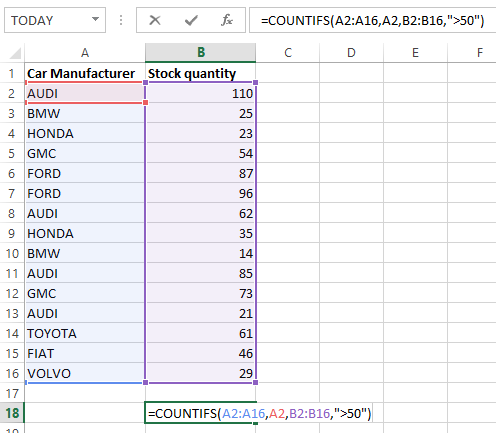Click cell A10 containing BMW
Viewport: 496px width, 433px height.
click(85, 253)
